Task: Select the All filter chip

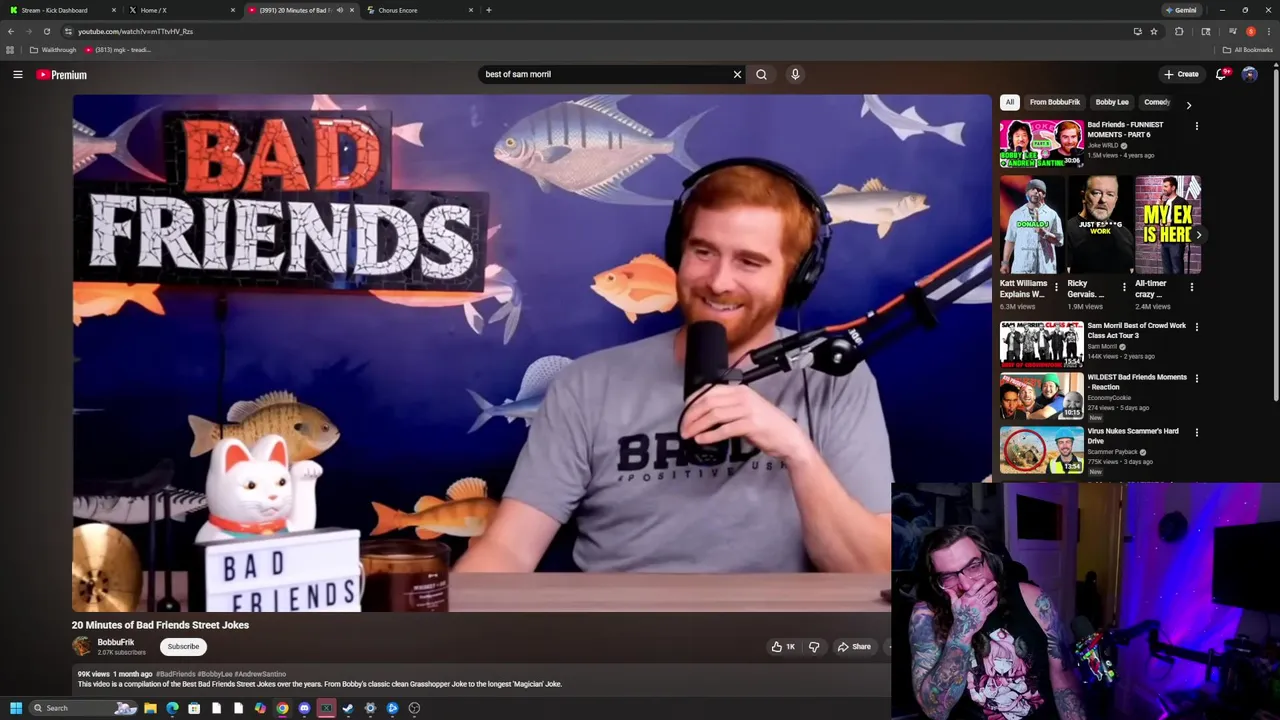Action: [x=1010, y=102]
